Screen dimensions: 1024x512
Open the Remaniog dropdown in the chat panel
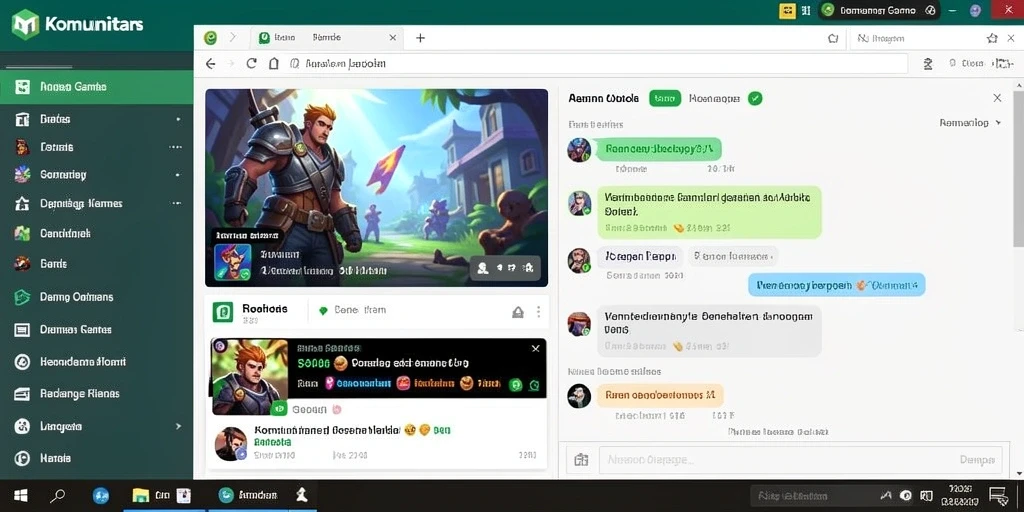pos(970,123)
